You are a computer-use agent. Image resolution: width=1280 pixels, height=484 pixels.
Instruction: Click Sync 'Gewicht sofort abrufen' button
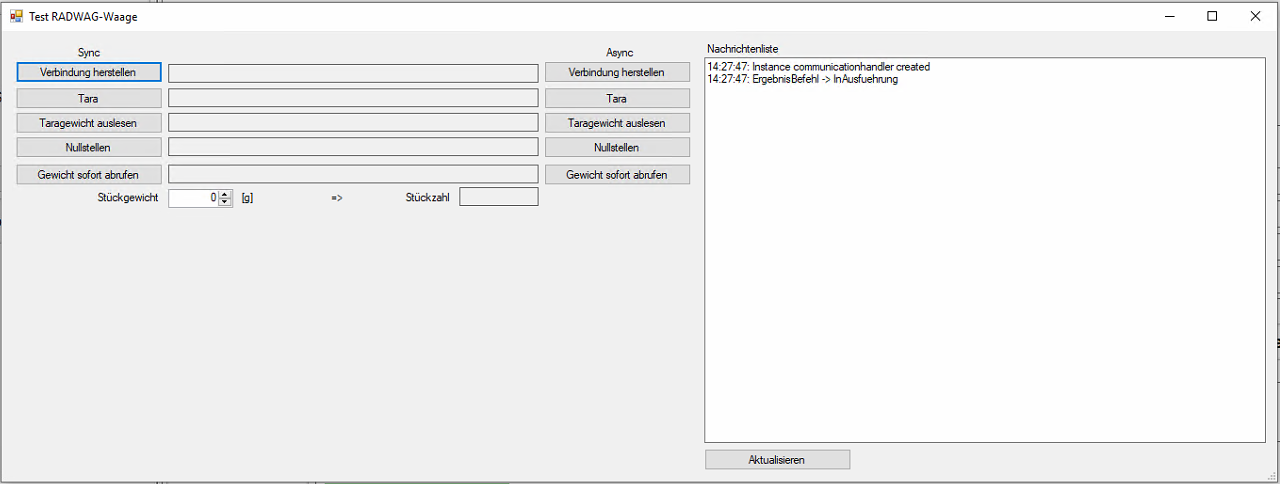[x=89, y=174]
